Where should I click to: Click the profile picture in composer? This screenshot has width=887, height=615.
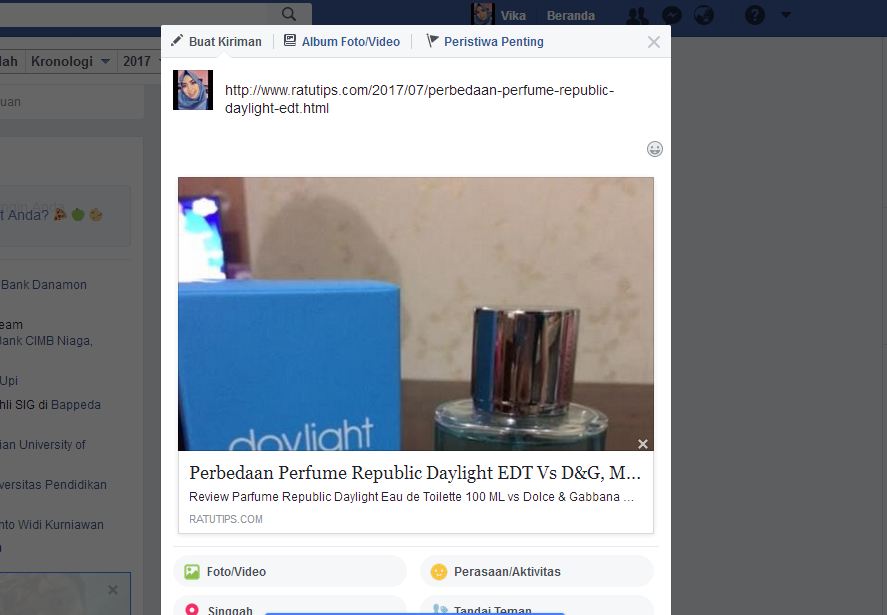pyautogui.click(x=193, y=90)
